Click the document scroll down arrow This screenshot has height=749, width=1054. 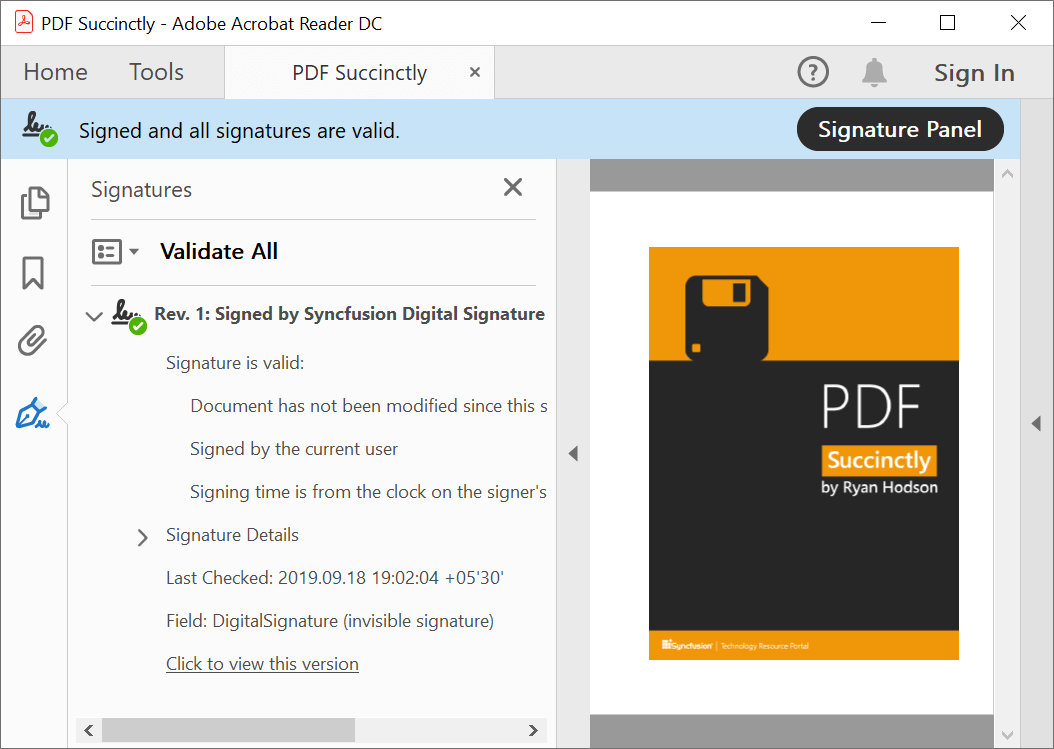point(1007,736)
